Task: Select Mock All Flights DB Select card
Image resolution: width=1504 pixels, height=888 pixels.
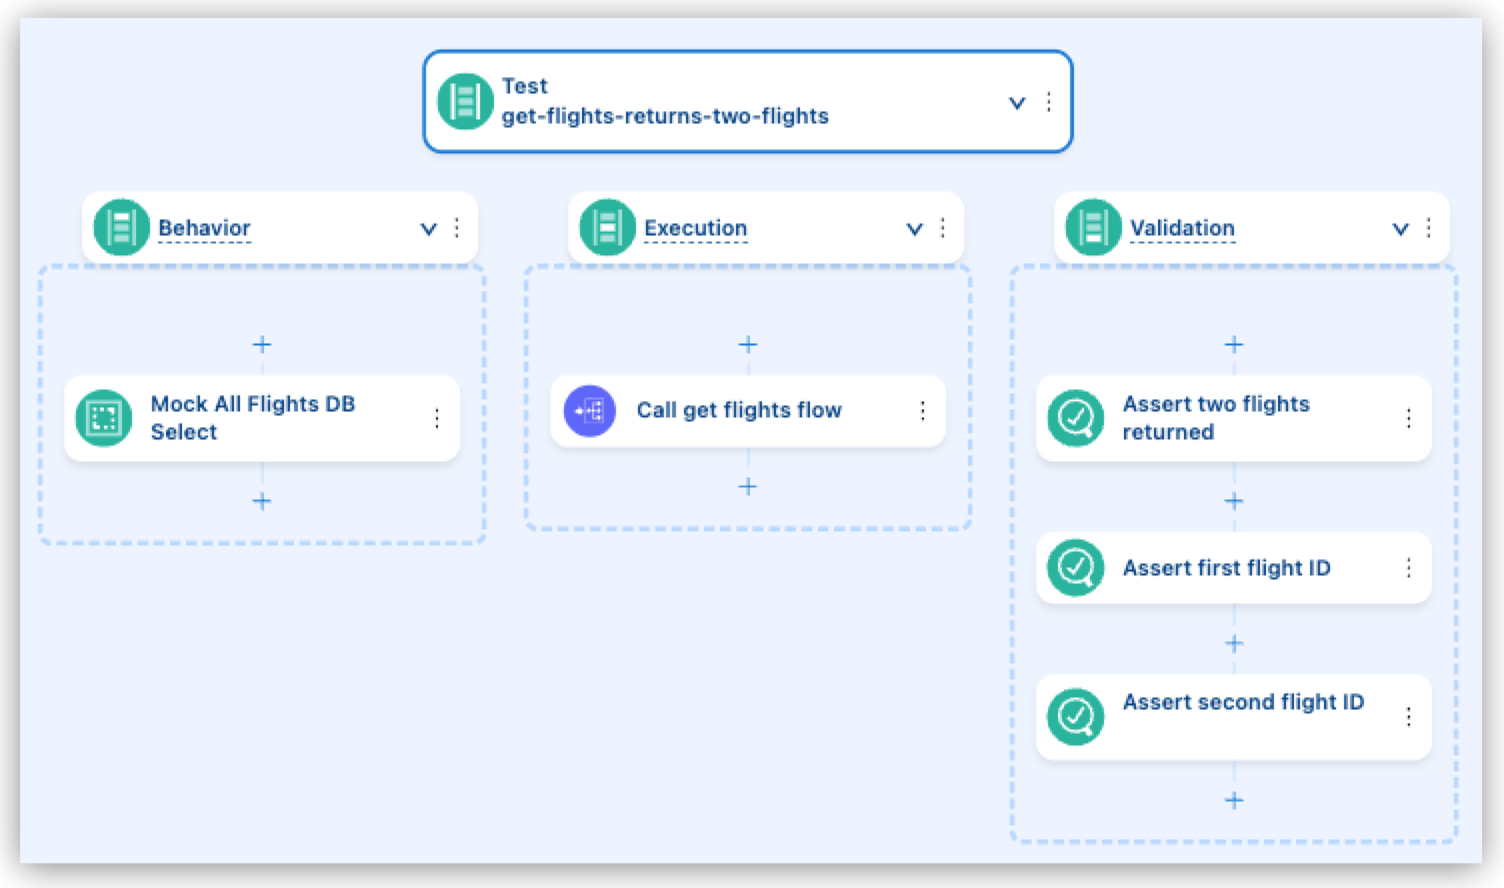Action: (262, 418)
